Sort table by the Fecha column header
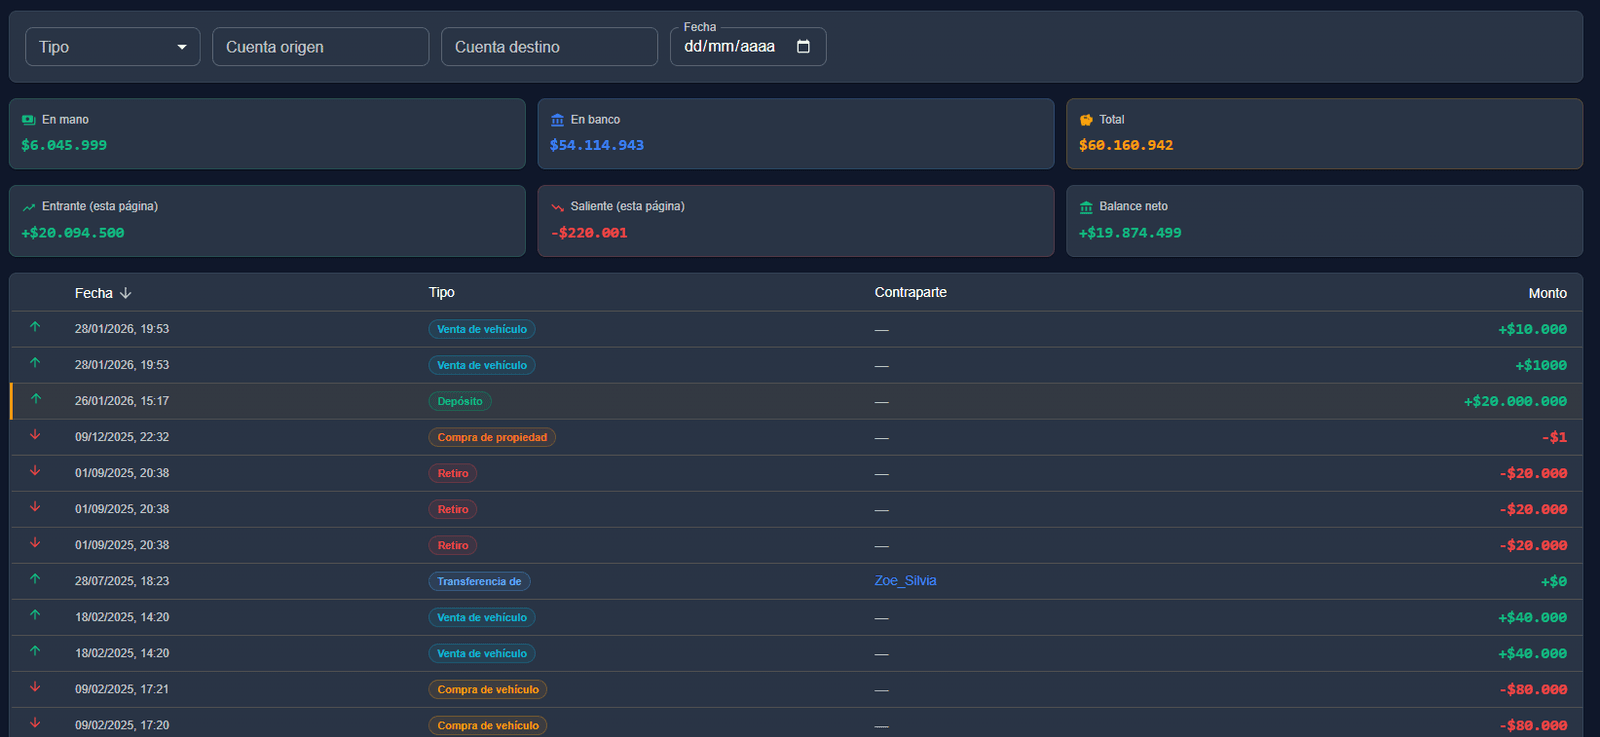Screen dimensions: 1600x737 [94, 293]
